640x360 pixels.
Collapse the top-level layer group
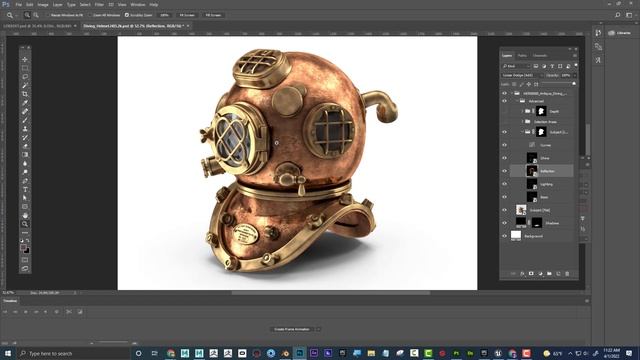click(512, 93)
